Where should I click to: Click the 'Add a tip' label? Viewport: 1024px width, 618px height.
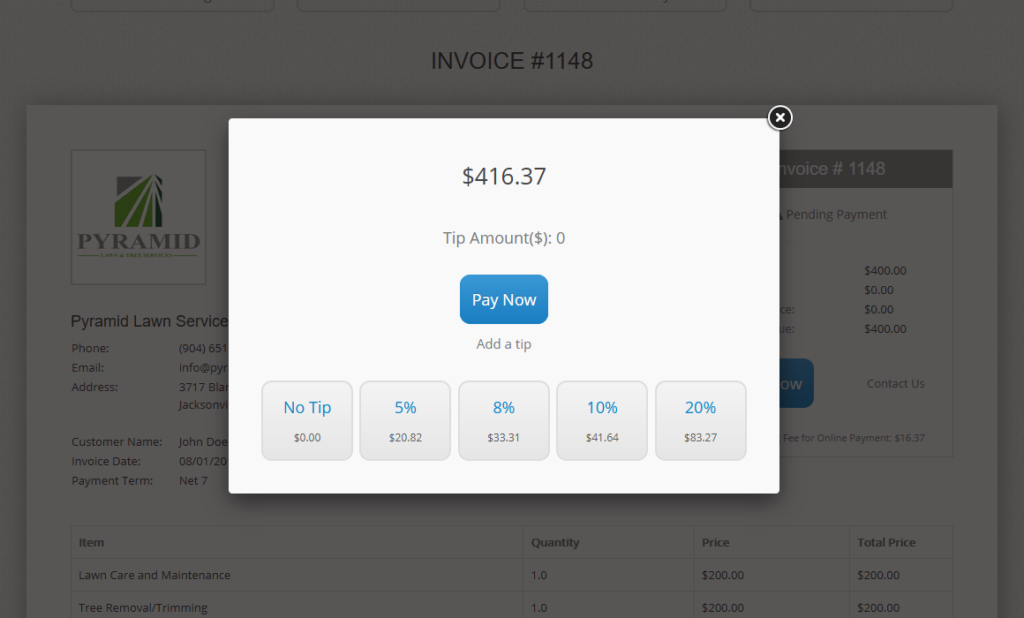(504, 344)
